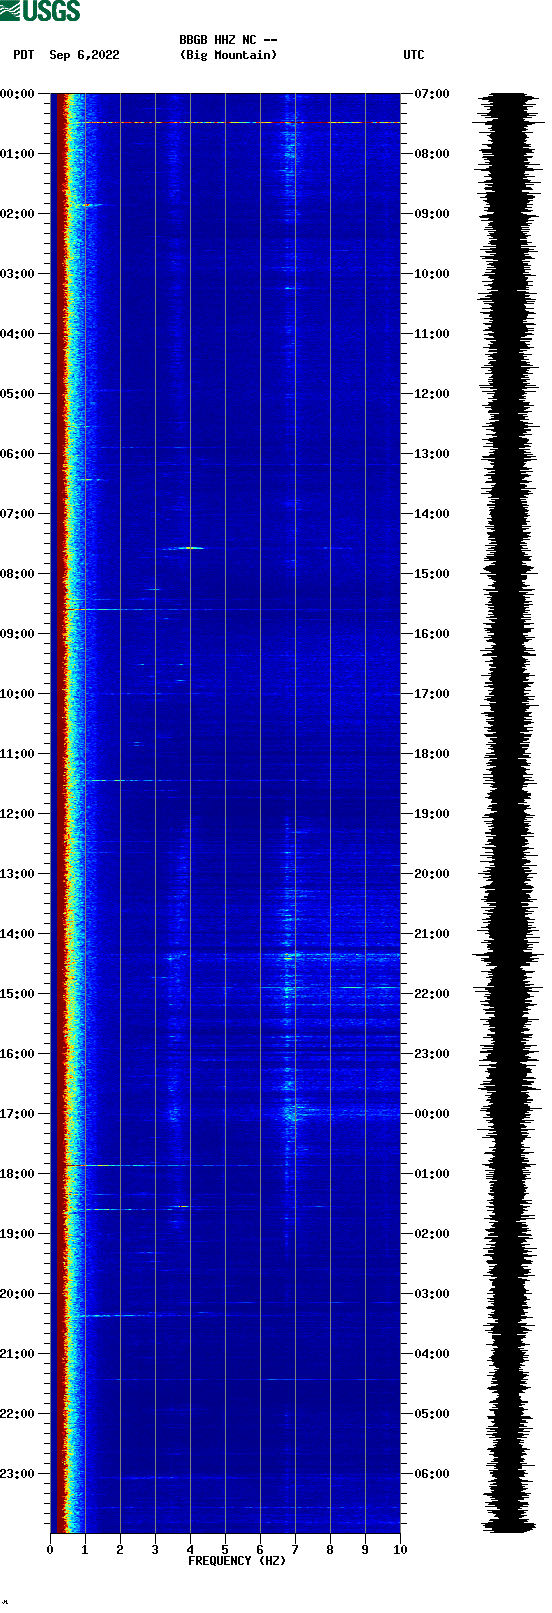Click the PDT time label '14:00' on left axis
Screen dimensions: 552x1613
[x=17, y=934]
